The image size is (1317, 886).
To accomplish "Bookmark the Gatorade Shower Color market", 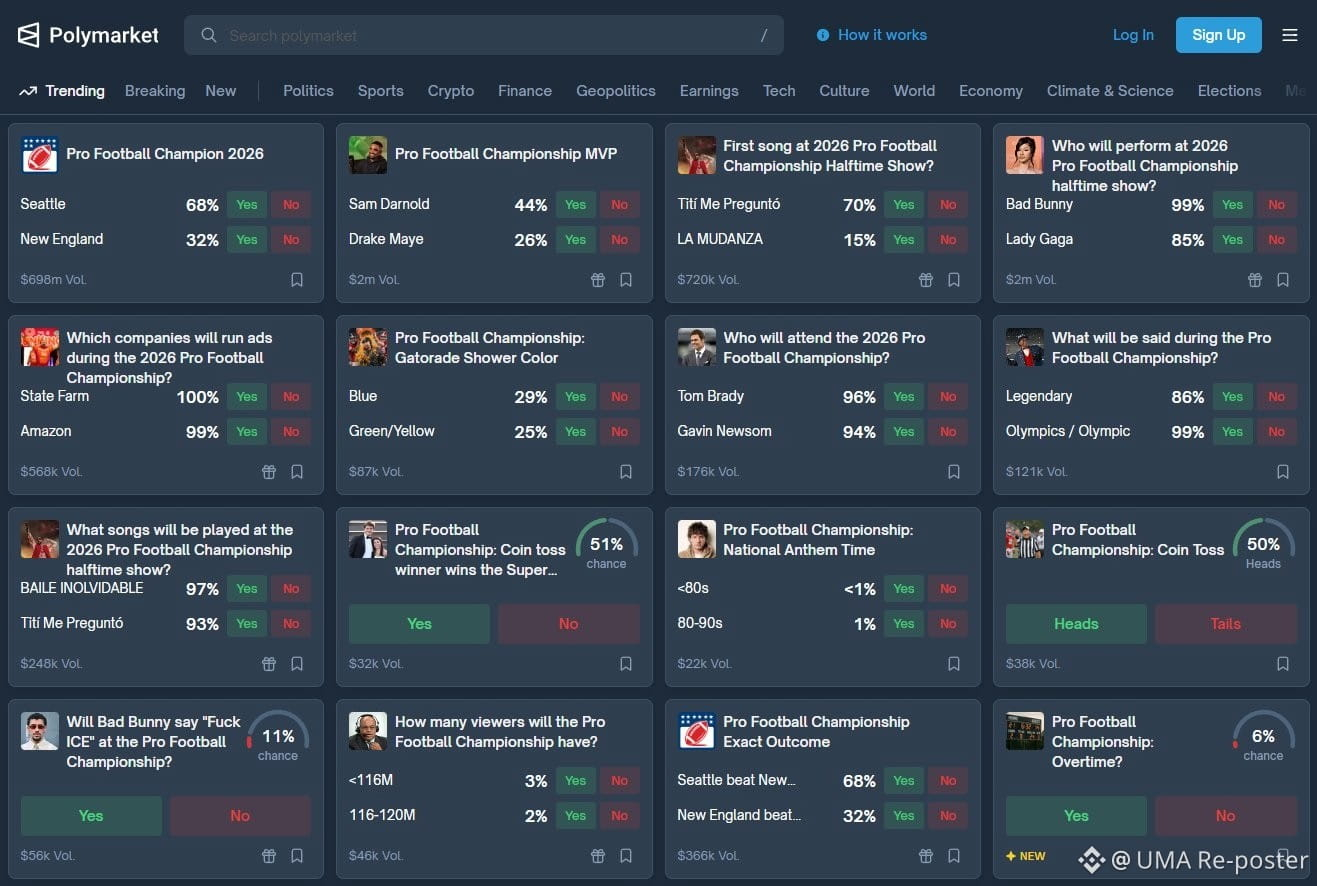I will pyautogui.click(x=626, y=472).
